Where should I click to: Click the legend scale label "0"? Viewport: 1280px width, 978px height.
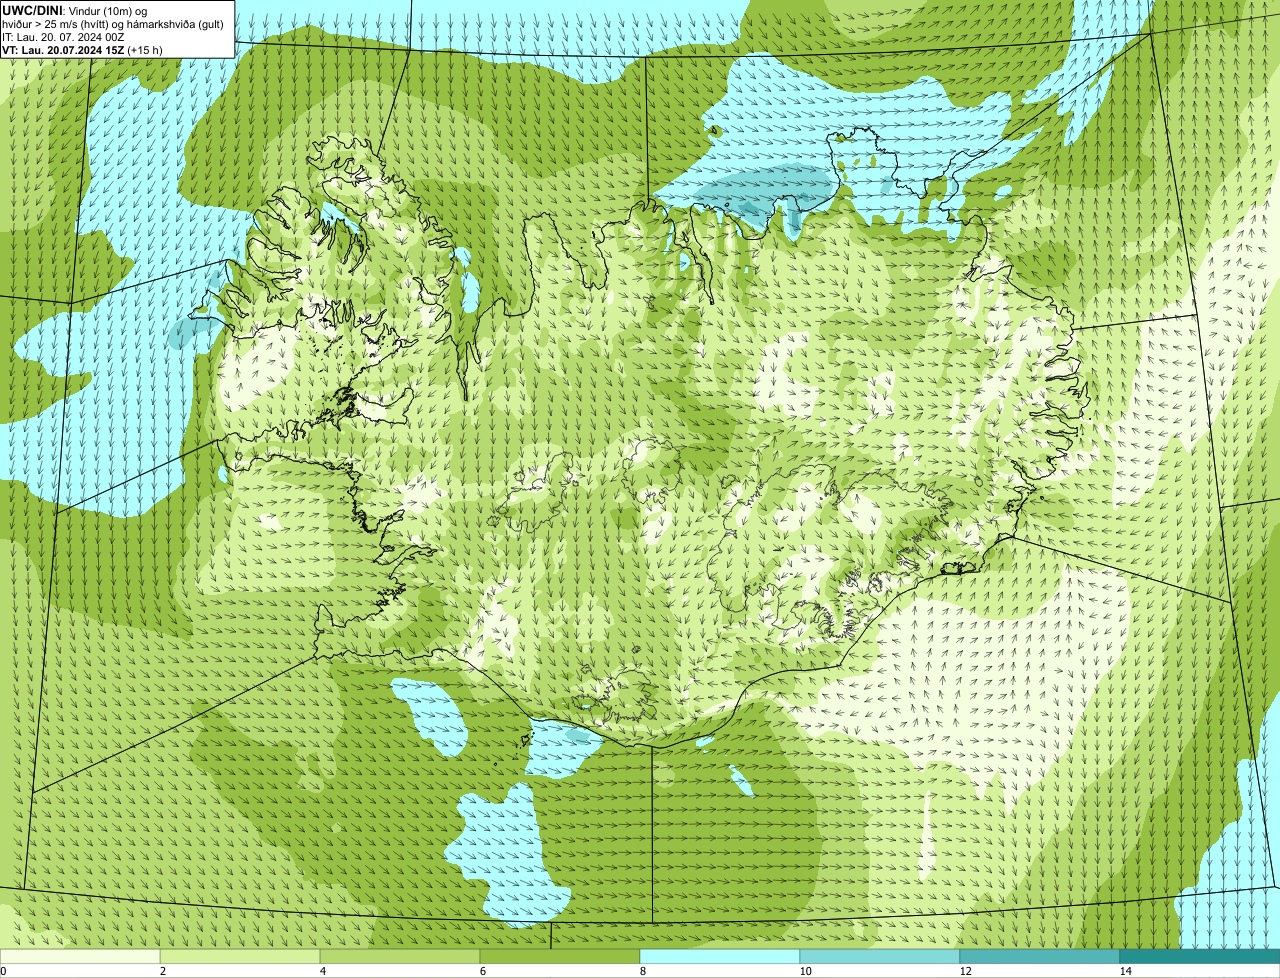pos(3,971)
